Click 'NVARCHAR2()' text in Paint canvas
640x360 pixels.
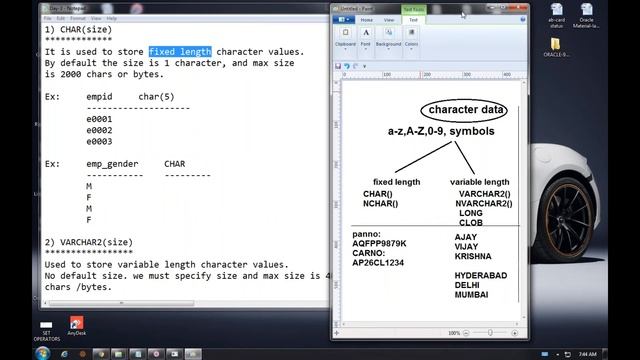tap(484, 203)
